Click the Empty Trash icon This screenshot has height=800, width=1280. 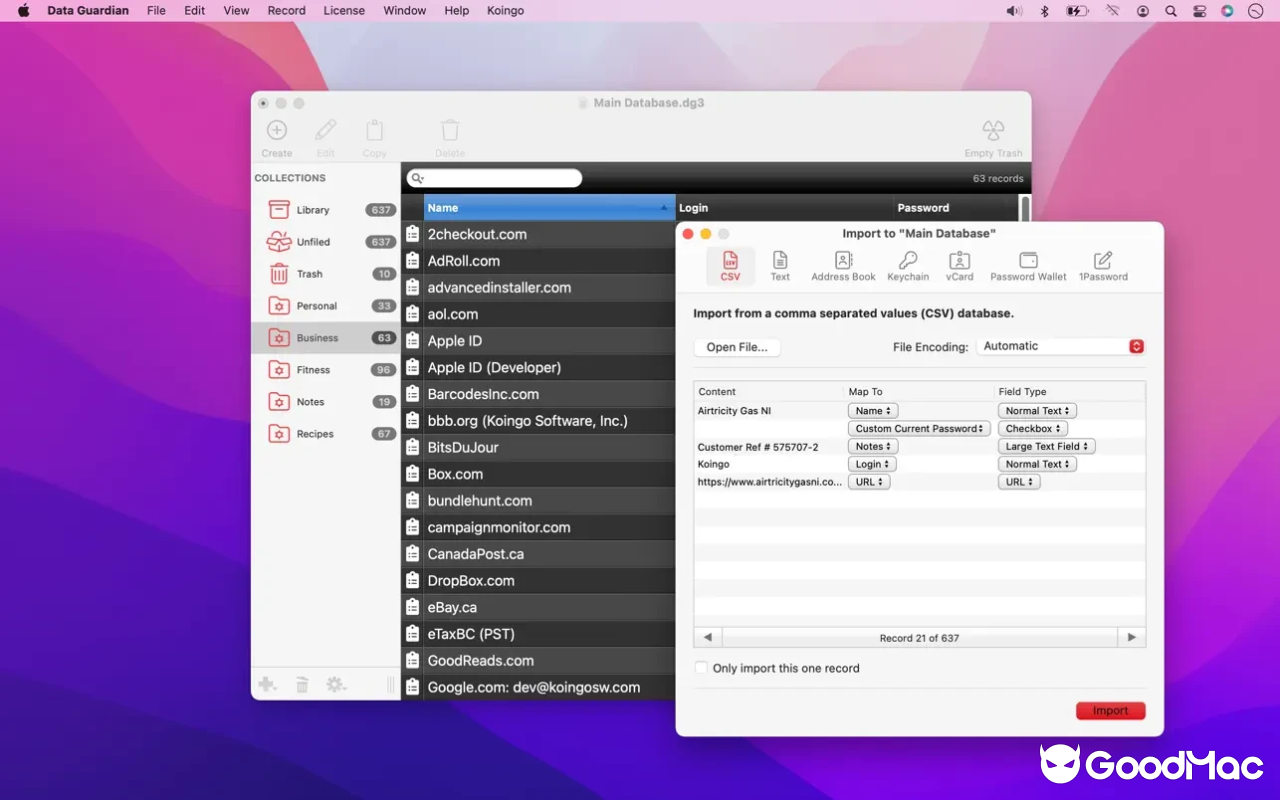click(993, 131)
